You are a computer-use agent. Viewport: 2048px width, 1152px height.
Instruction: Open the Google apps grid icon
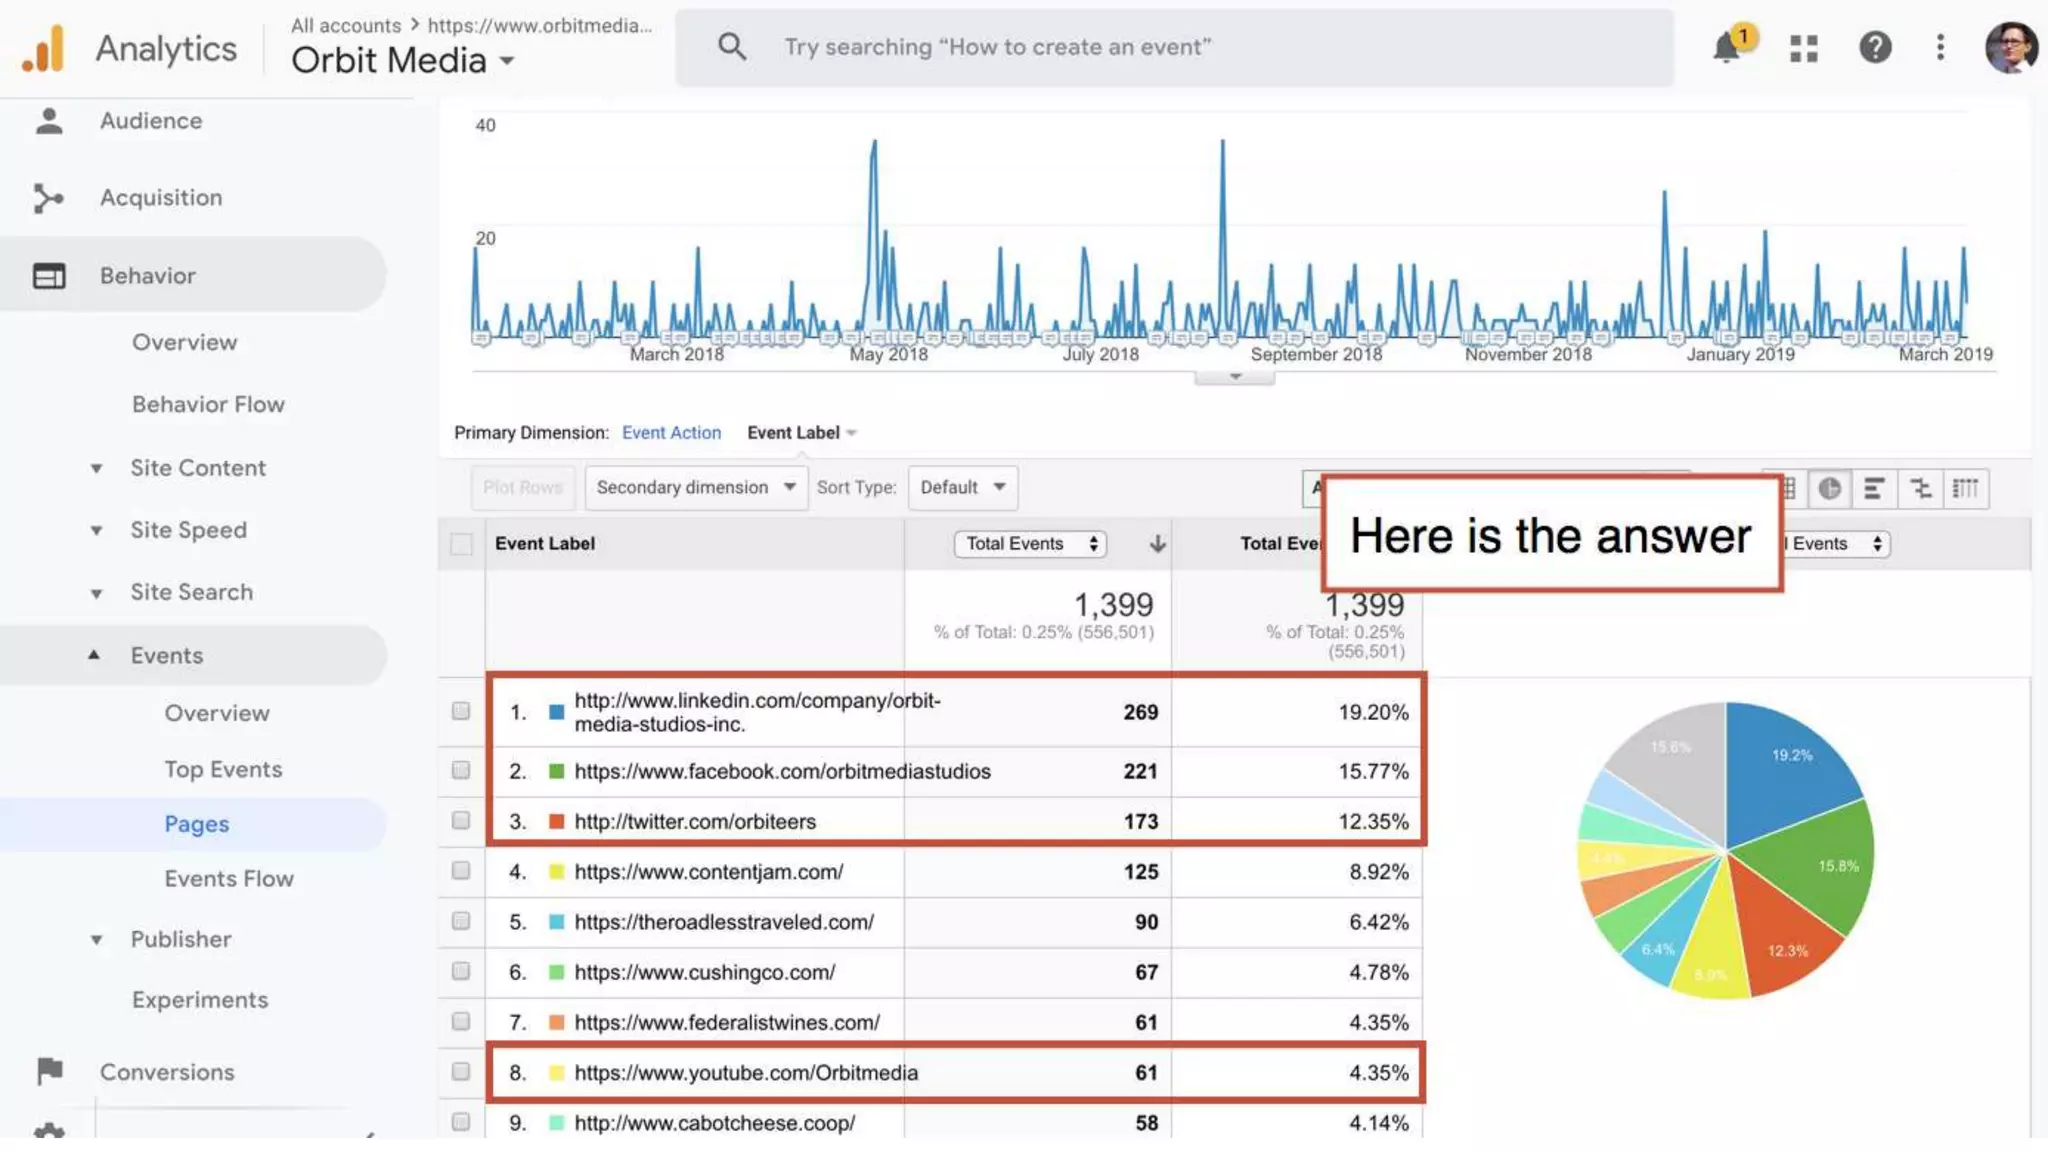pyautogui.click(x=1803, y=48)
